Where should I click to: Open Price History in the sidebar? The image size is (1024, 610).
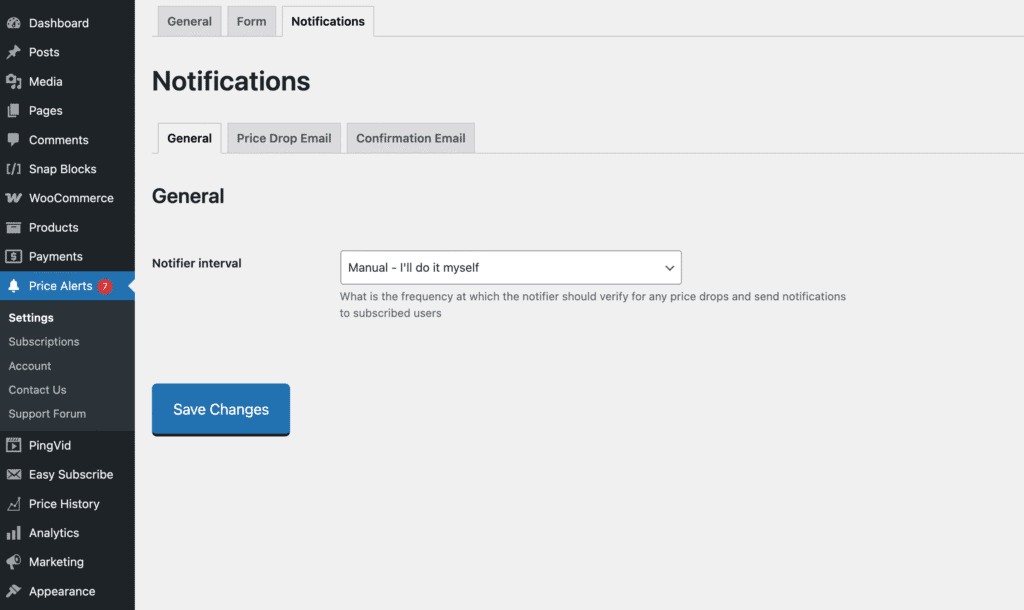[x=64, y=504]
